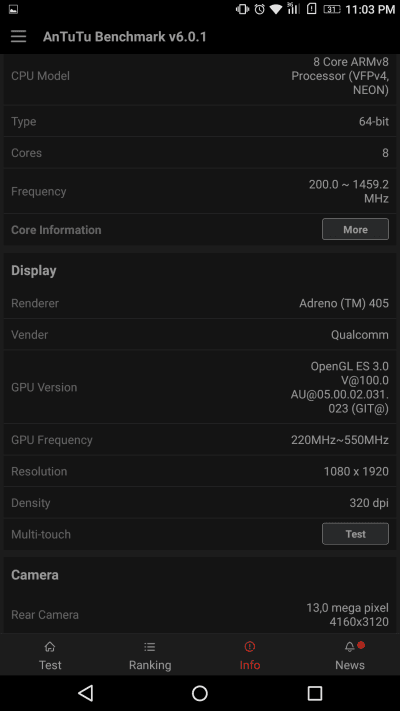Tap the Test tab home icon
The height and width of the screenshot is (711, 400).
[50, 647]
